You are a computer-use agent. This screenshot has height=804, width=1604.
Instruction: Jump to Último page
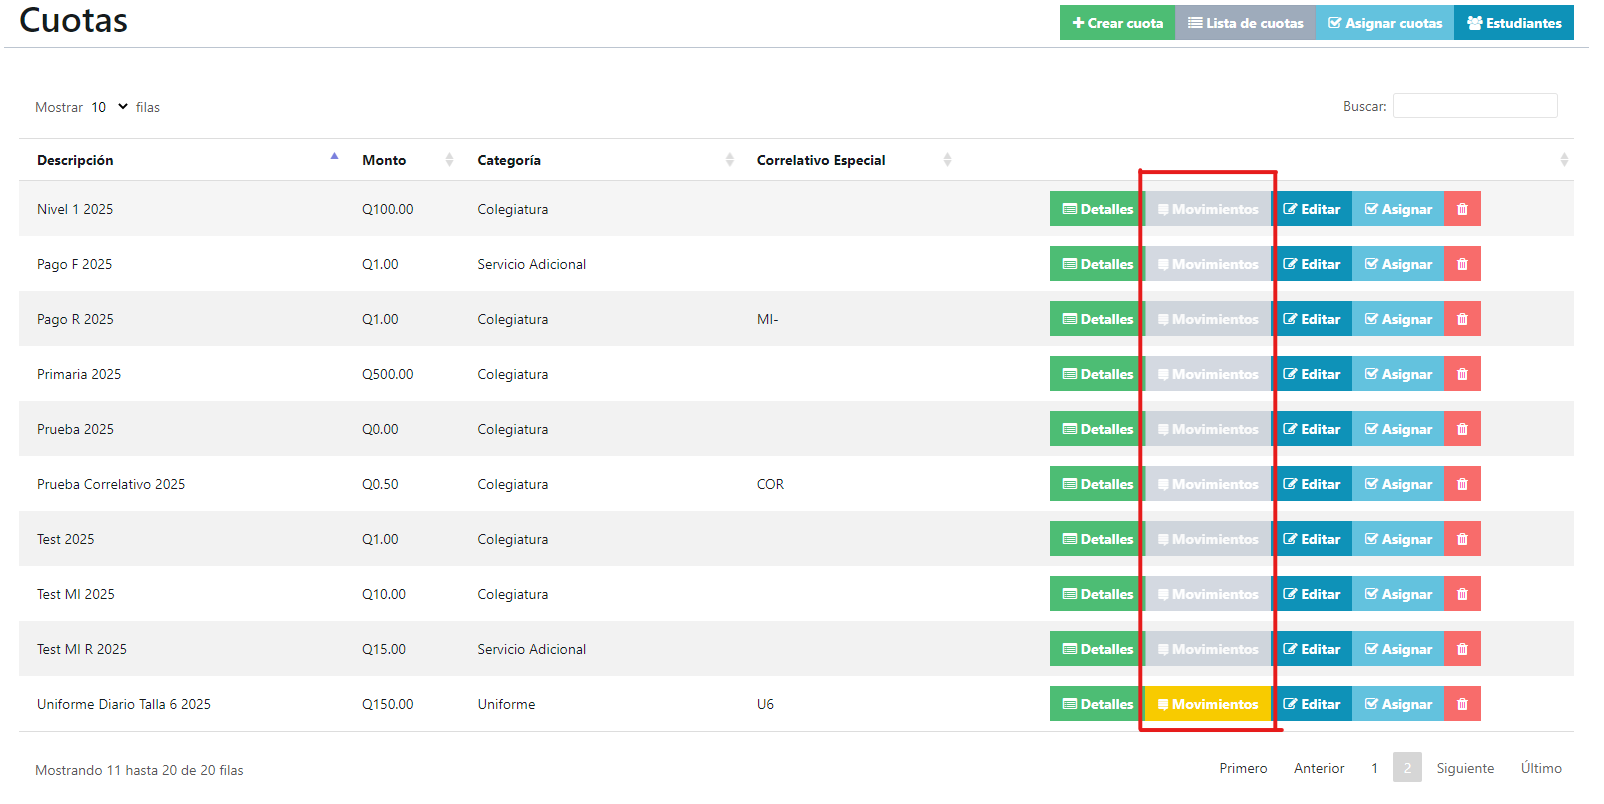pos(1541,768)
